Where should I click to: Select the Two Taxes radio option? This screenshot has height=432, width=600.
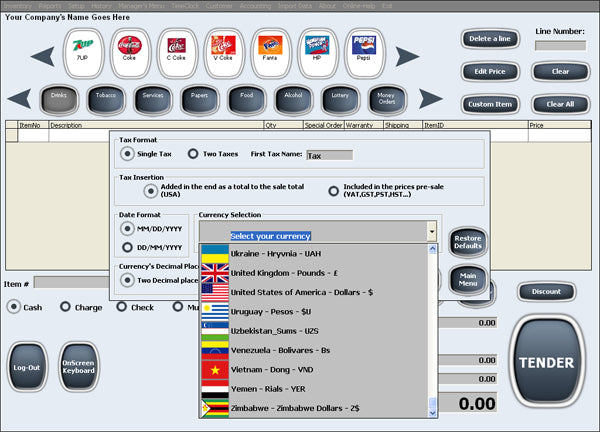point(193,154)
